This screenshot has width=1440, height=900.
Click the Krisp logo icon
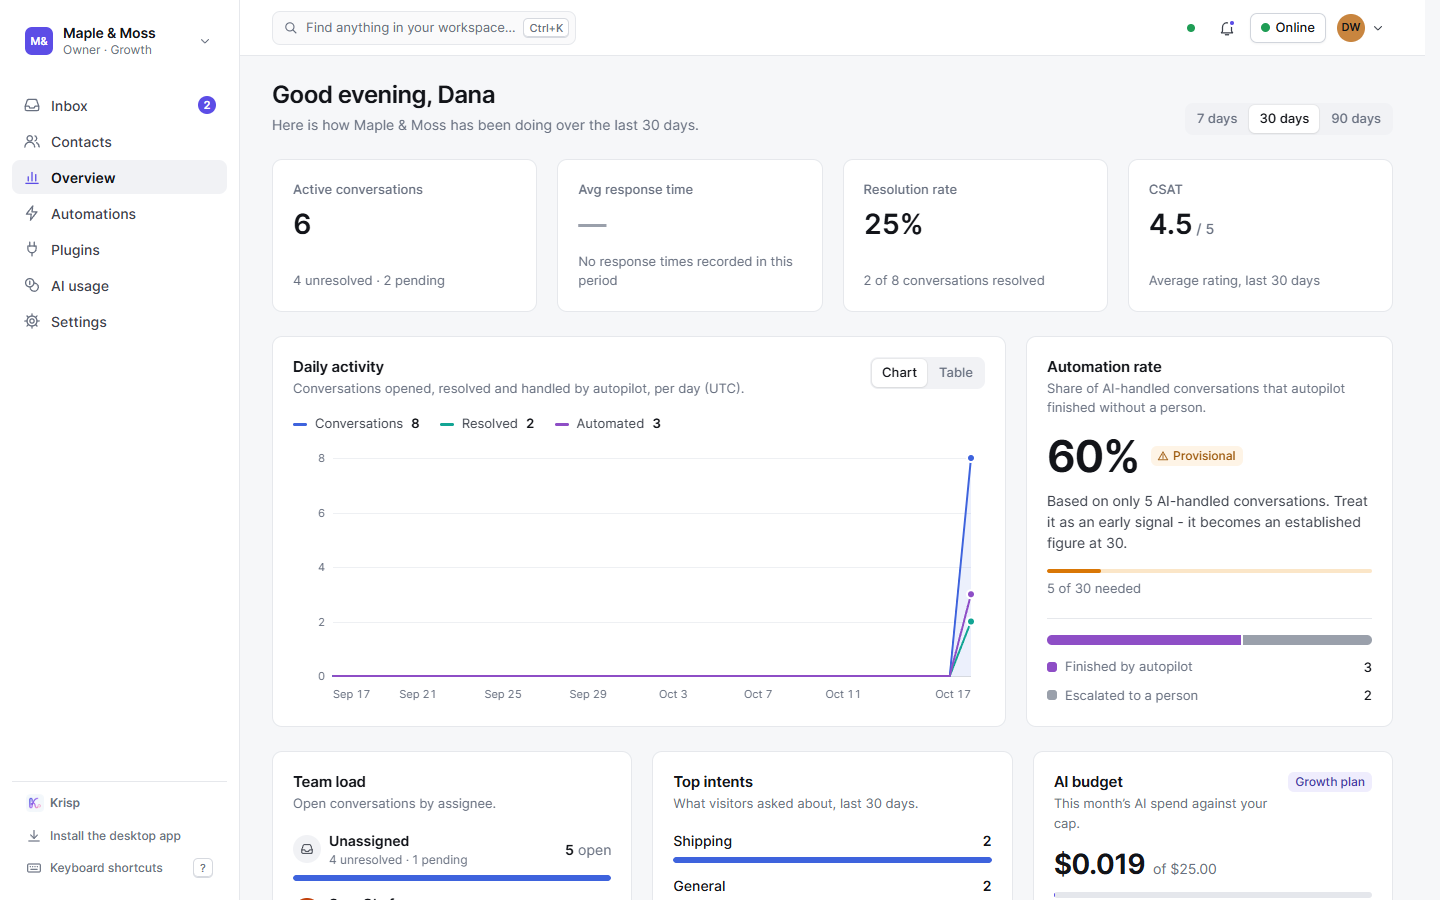point(34,803)
